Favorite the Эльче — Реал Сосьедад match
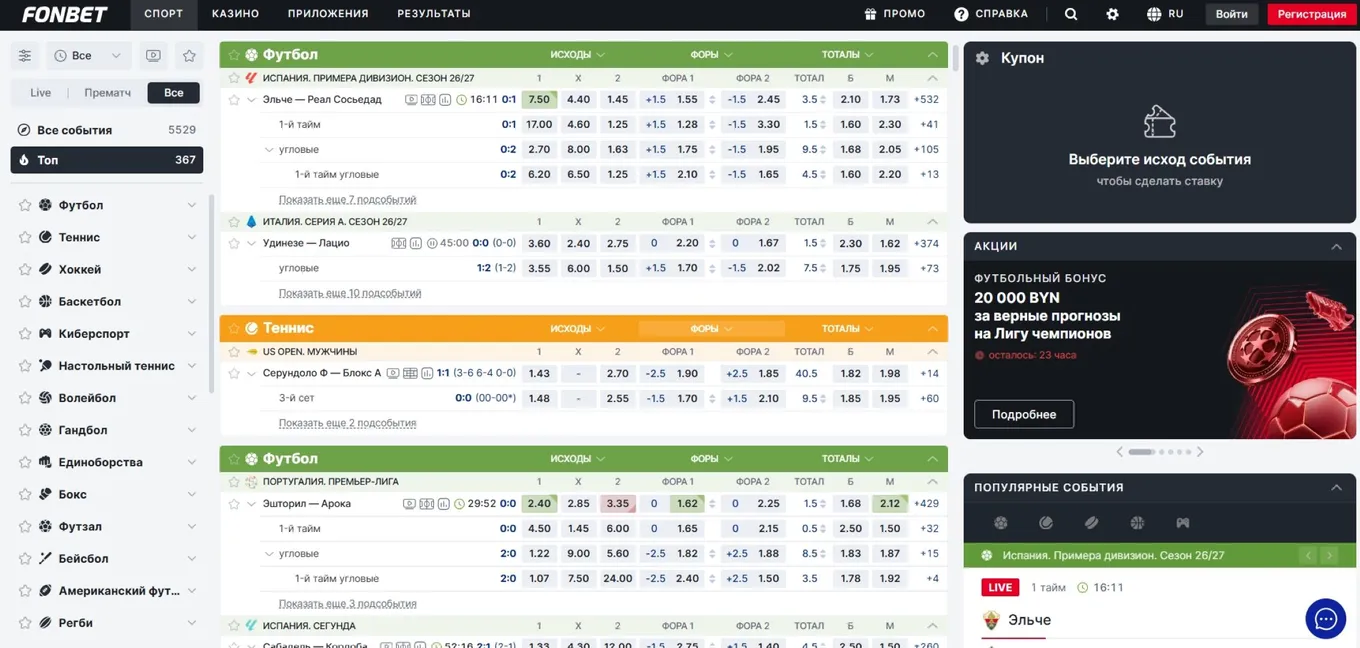1360x648 pixels. [234, 100]
